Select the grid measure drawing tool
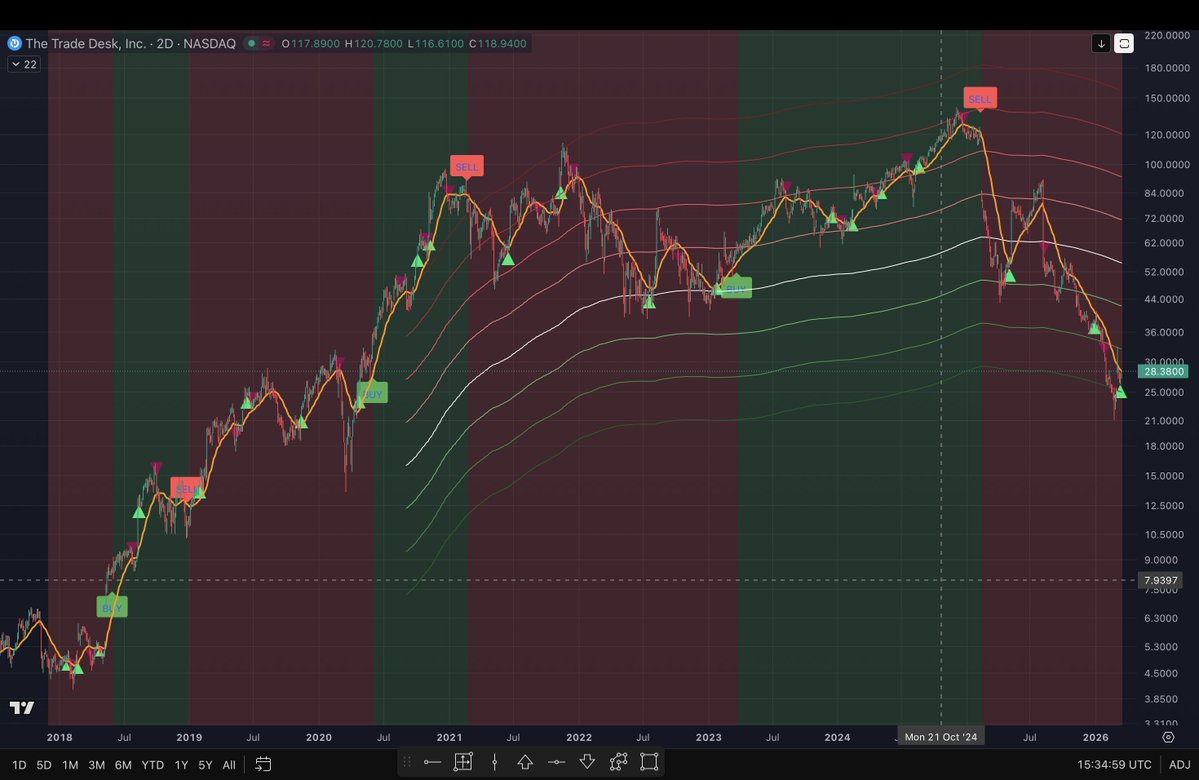Viewport: 1199px width, 780px height. (463, 762)
